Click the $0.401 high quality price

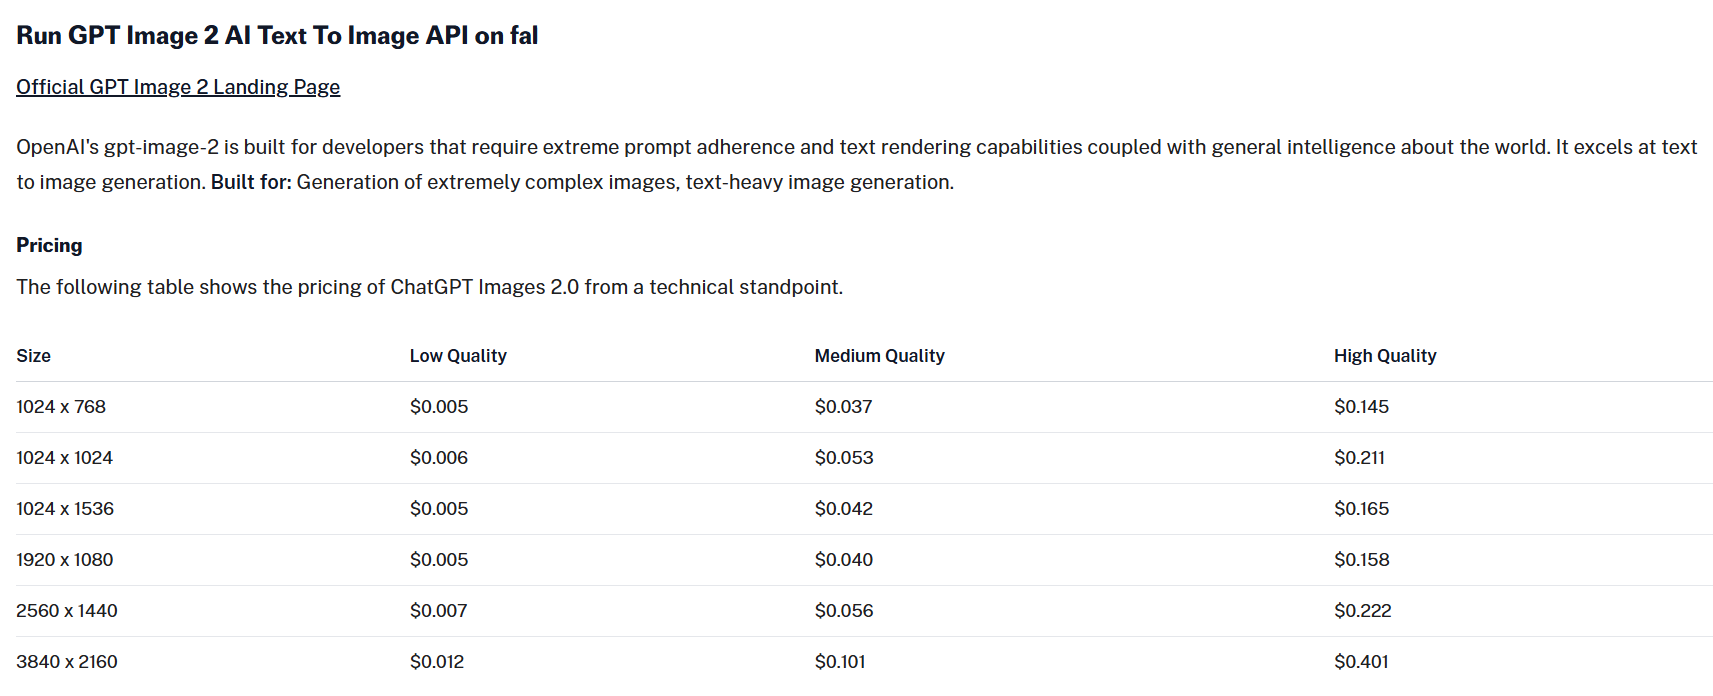pyautogui.click(x=1361, y=662)
